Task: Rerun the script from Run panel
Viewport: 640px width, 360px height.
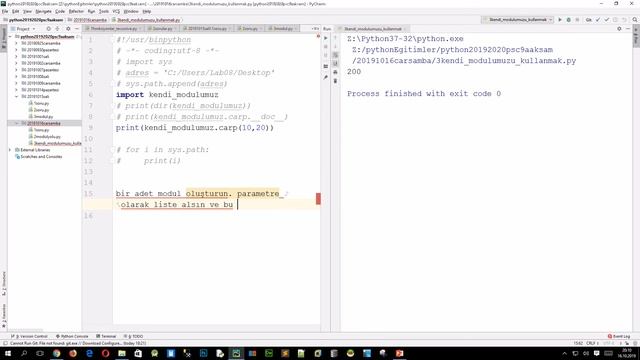Action: [x=326, y=38]
